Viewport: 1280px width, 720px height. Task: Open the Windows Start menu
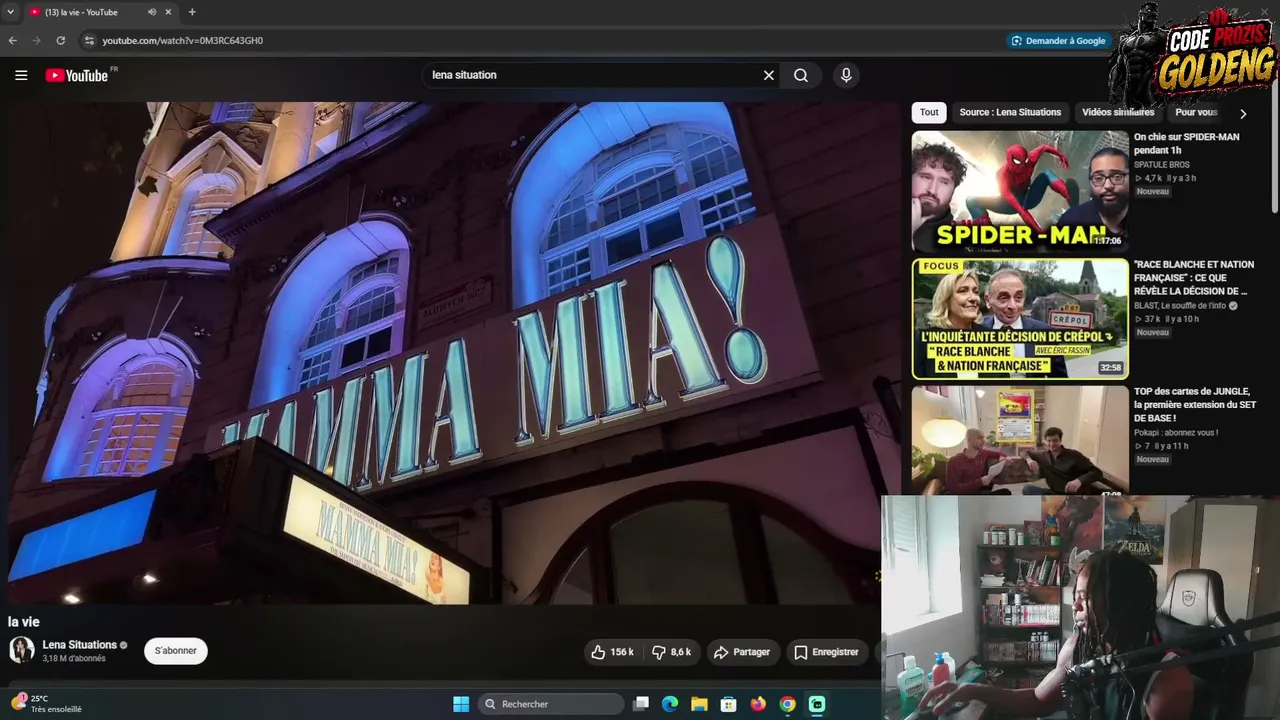click(461, 704)
